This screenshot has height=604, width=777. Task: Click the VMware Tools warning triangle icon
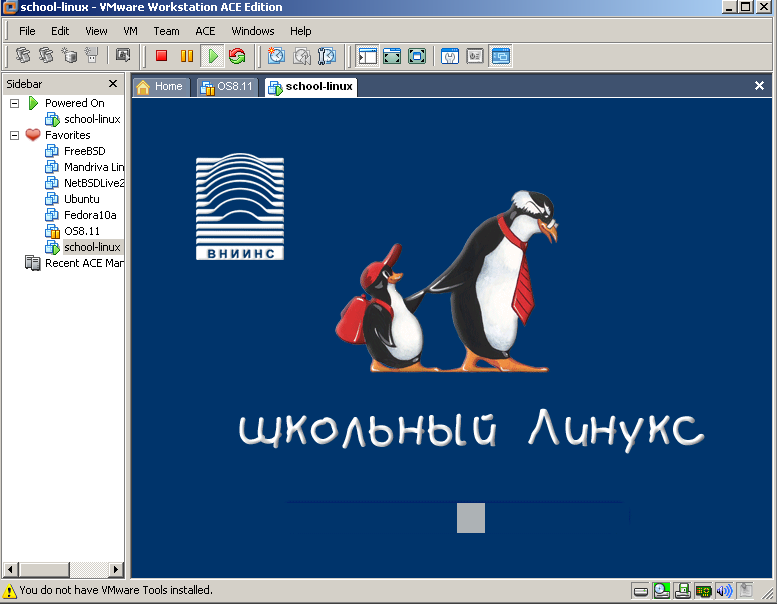pyautogui.click(x=9, y=591)
